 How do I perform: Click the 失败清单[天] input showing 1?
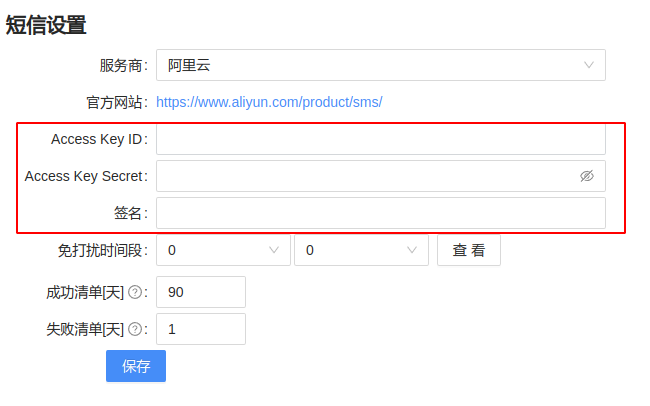tap(201, 329)
